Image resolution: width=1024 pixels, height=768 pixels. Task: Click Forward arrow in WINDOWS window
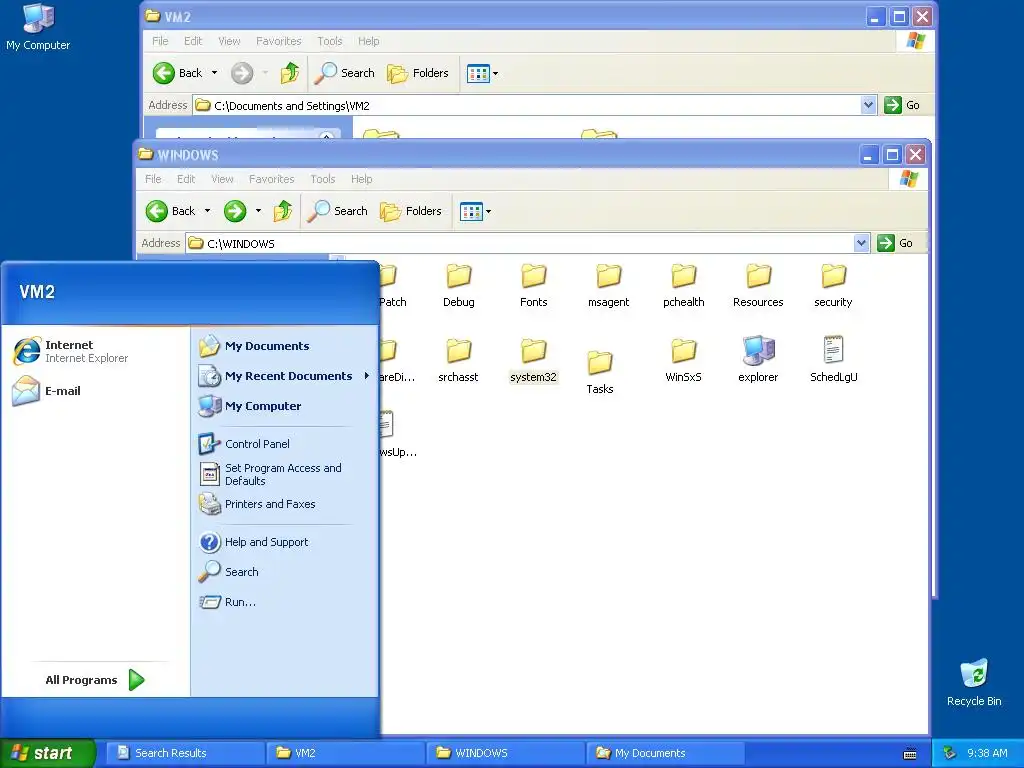pyautogui.click(x=235, y=211)
